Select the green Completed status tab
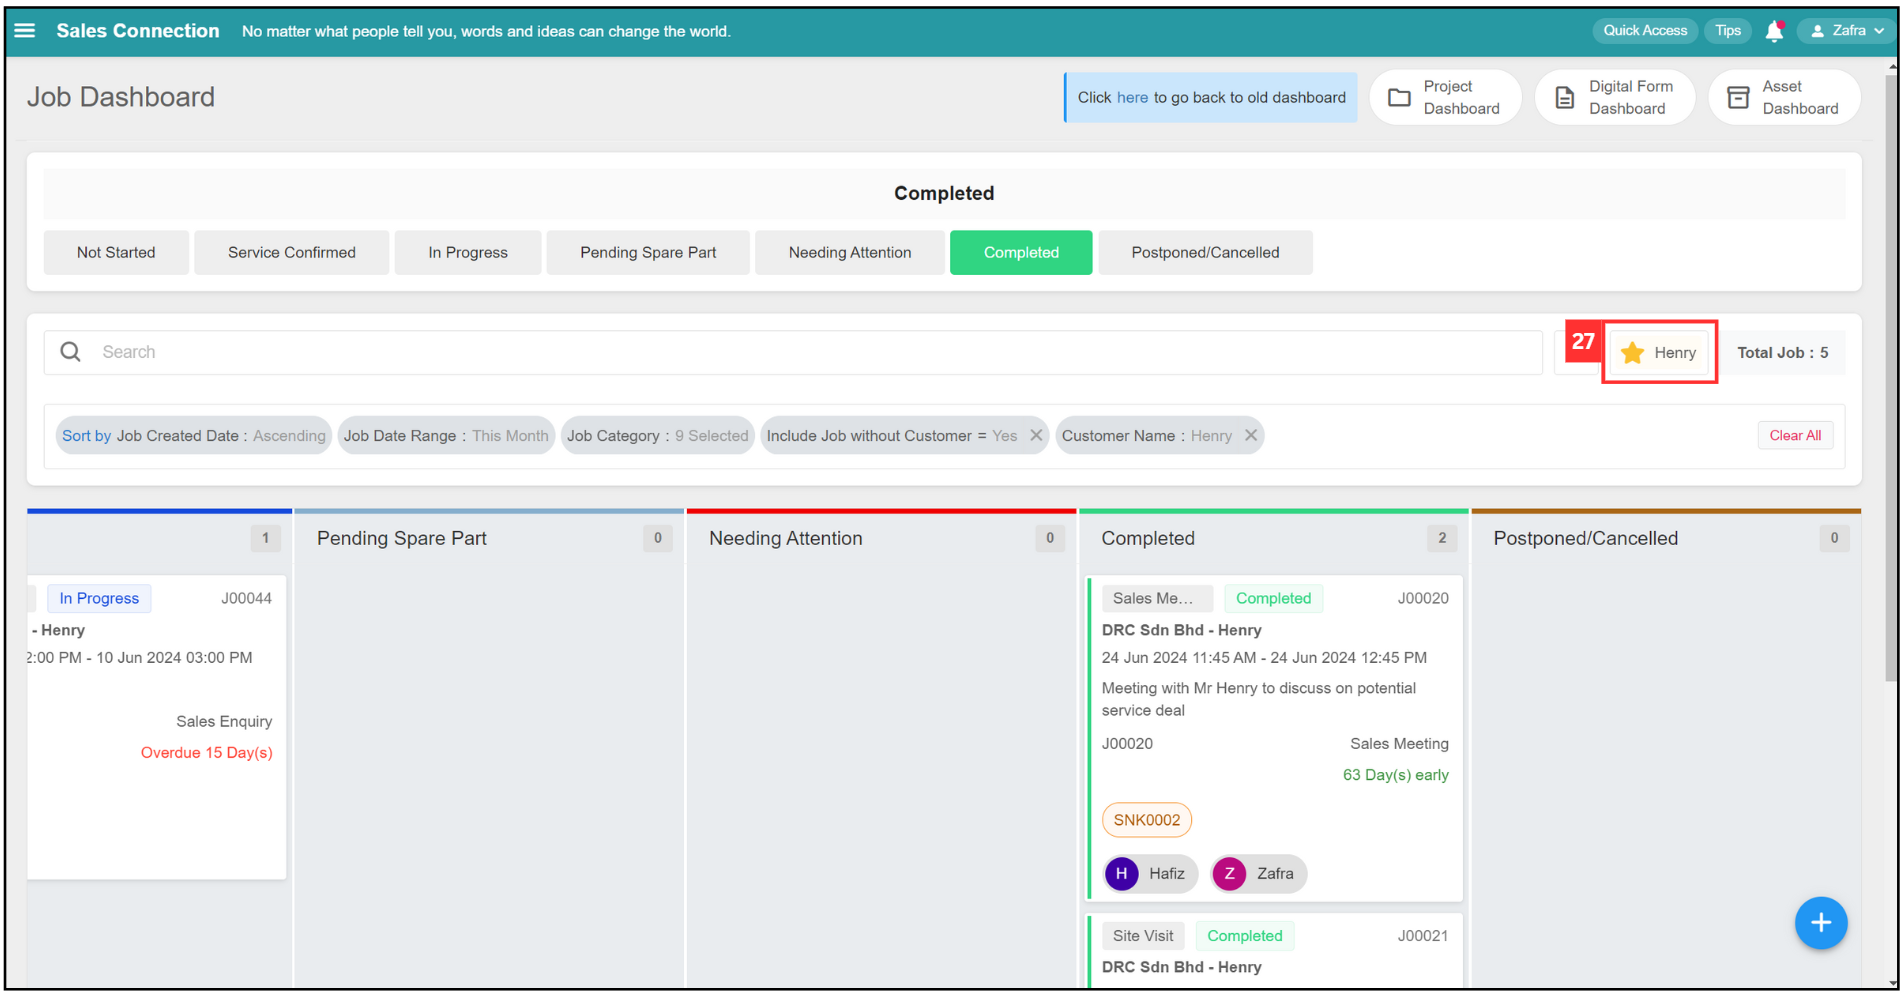 (1021, 252)
